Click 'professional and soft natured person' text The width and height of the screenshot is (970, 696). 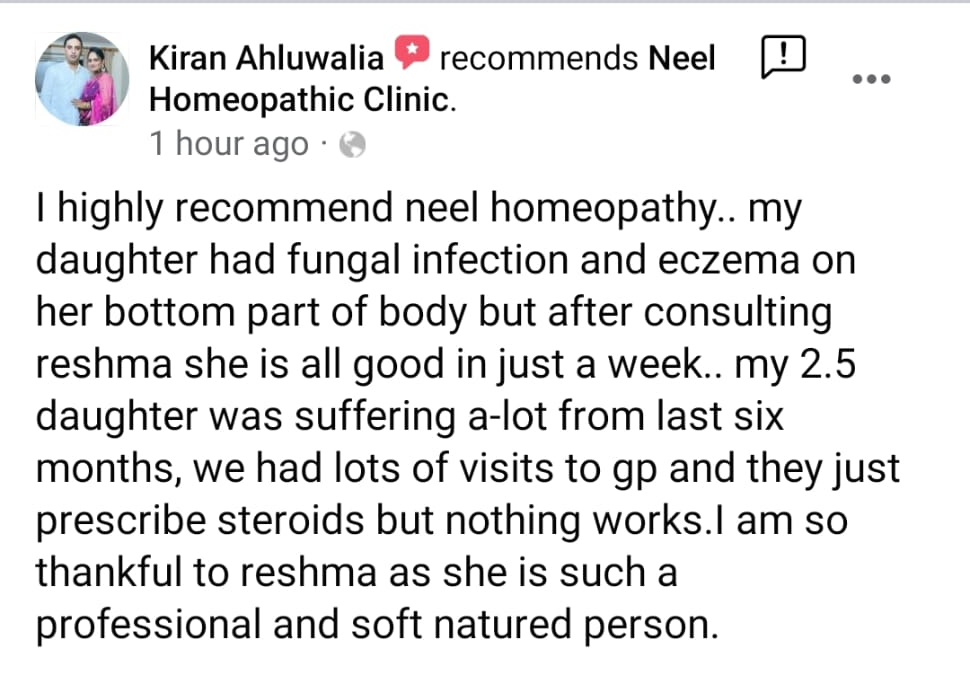[x=378, y=625]
